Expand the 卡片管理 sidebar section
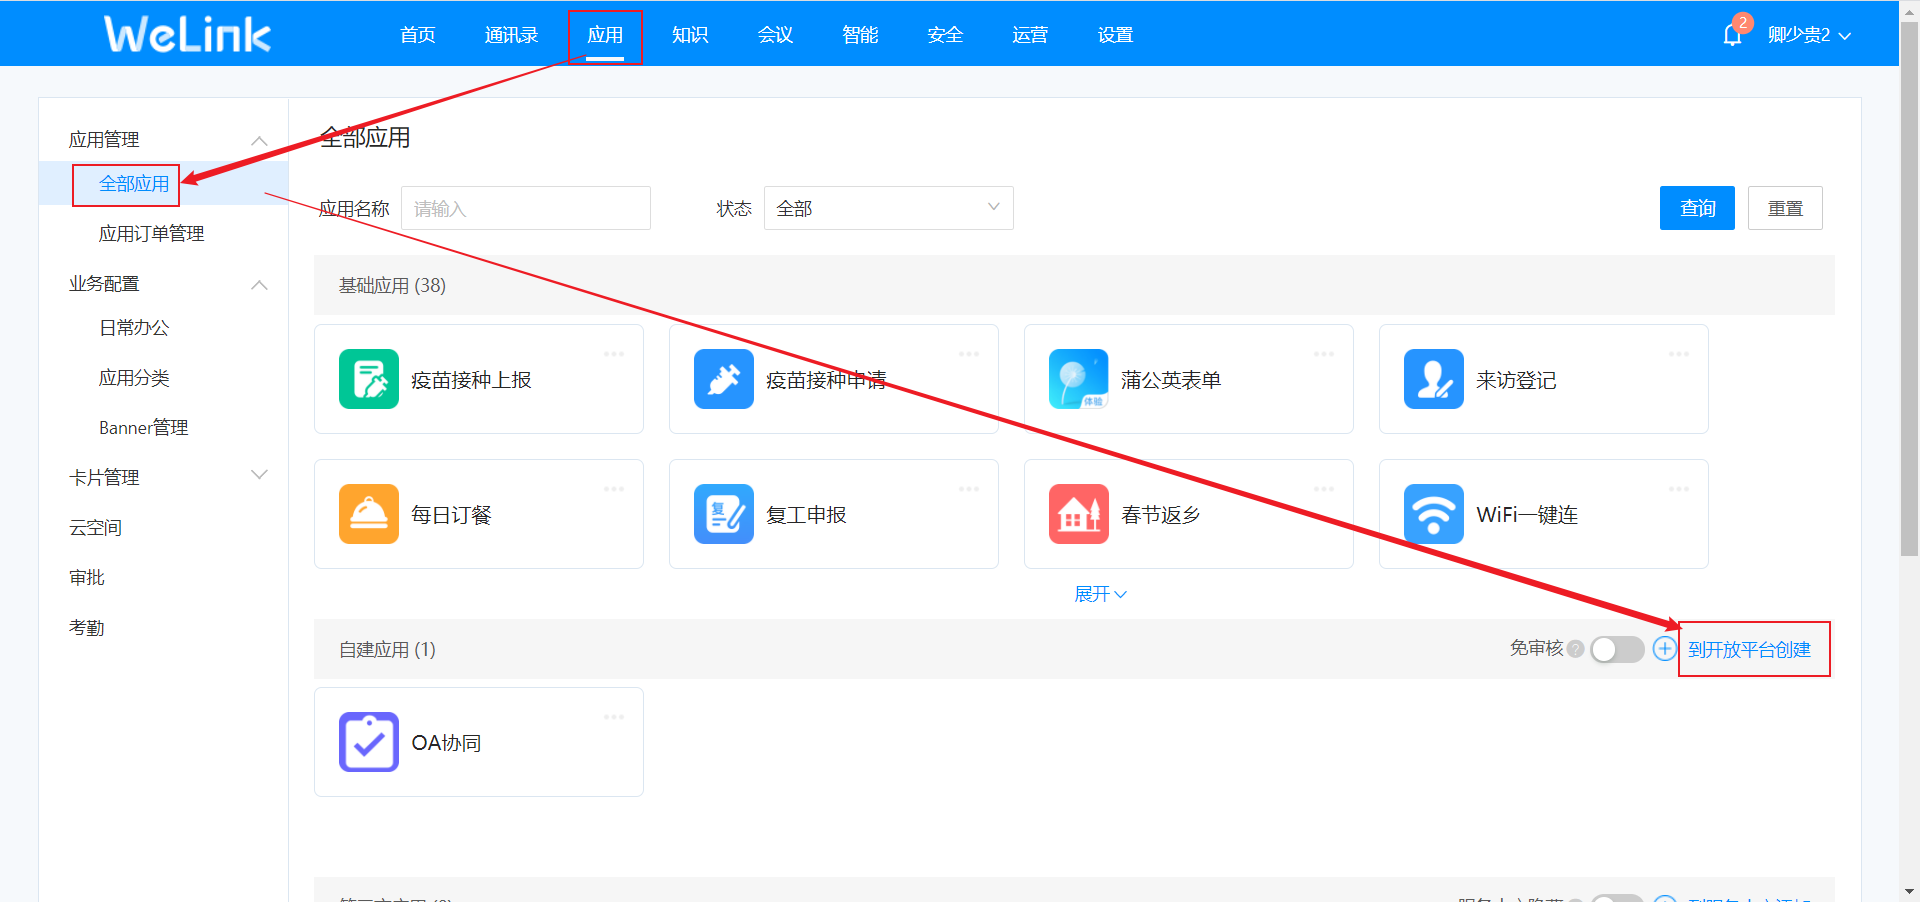The height and width of the screenshot is (902, 1920). tap(259, 476)
